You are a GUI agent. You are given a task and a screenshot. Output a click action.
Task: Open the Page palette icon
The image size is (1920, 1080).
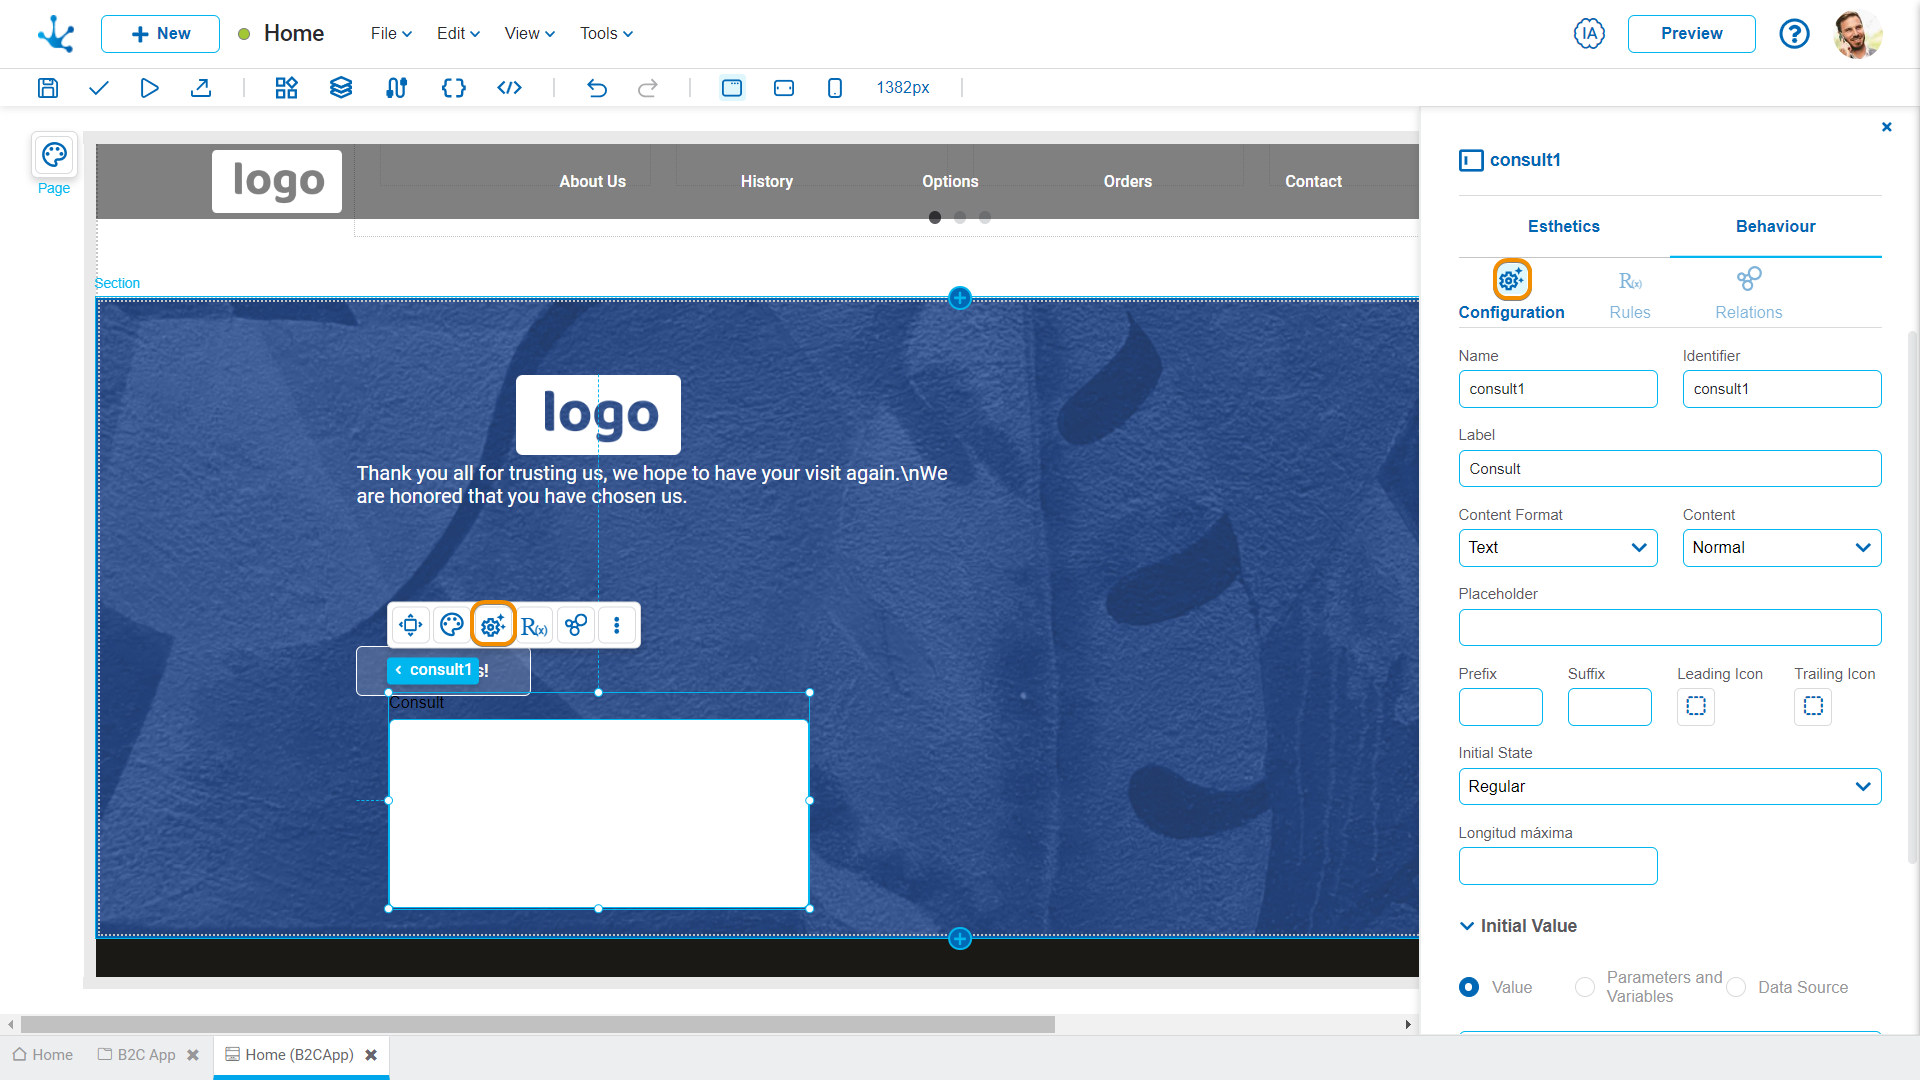pos(54,155)
